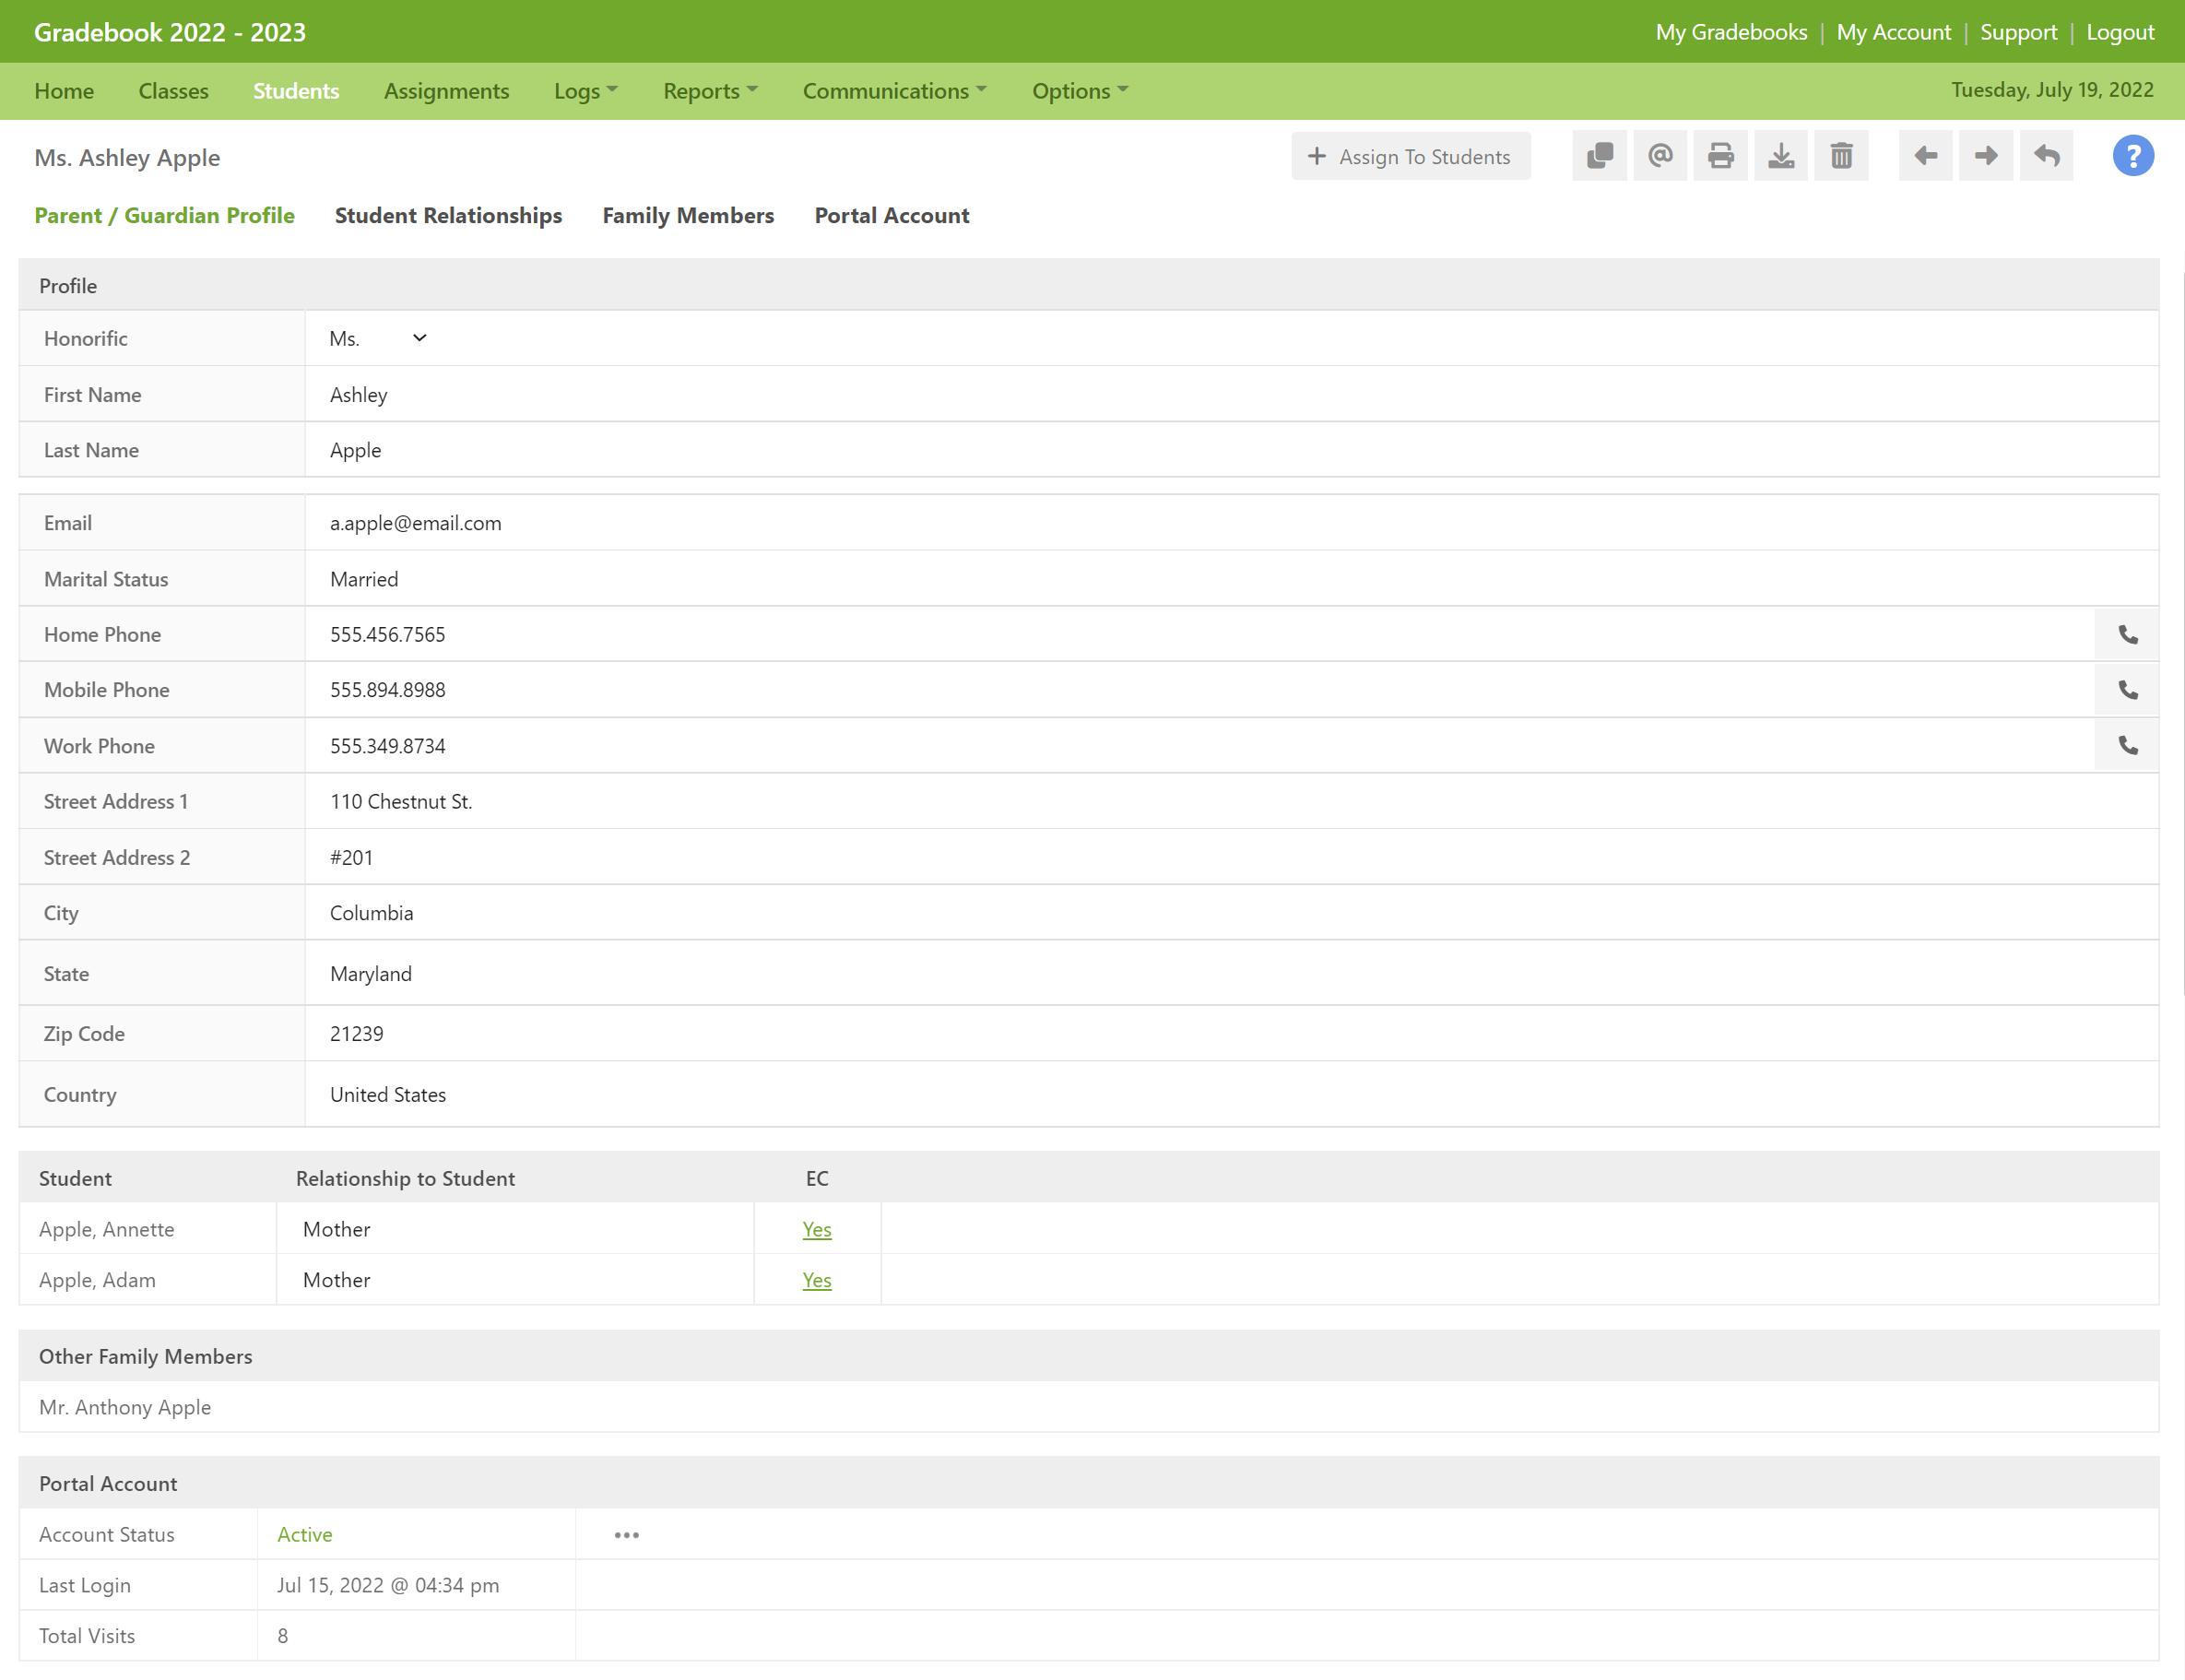Expand the Communications menu
Viewport: 2185px width, 1680px height.
894,91
